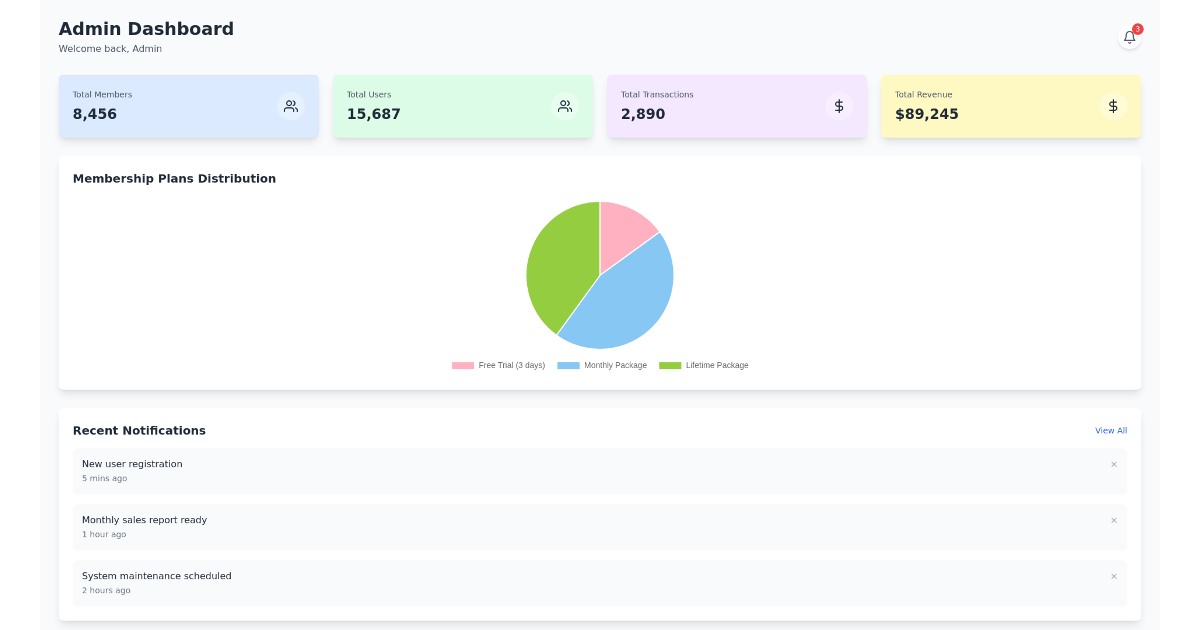Click the Total Members stat card
The width and height of the screenshot is (1200, 630).
(x=188, y=105)
